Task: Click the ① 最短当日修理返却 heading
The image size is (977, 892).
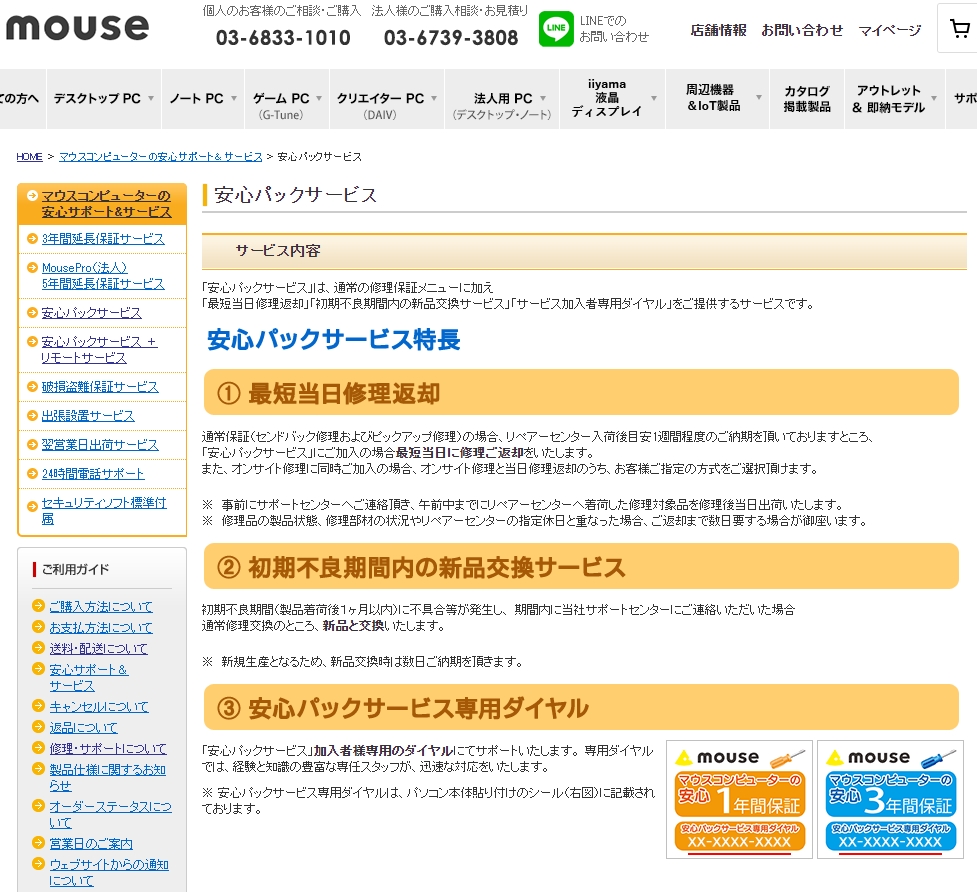Action: coord(581,392)
